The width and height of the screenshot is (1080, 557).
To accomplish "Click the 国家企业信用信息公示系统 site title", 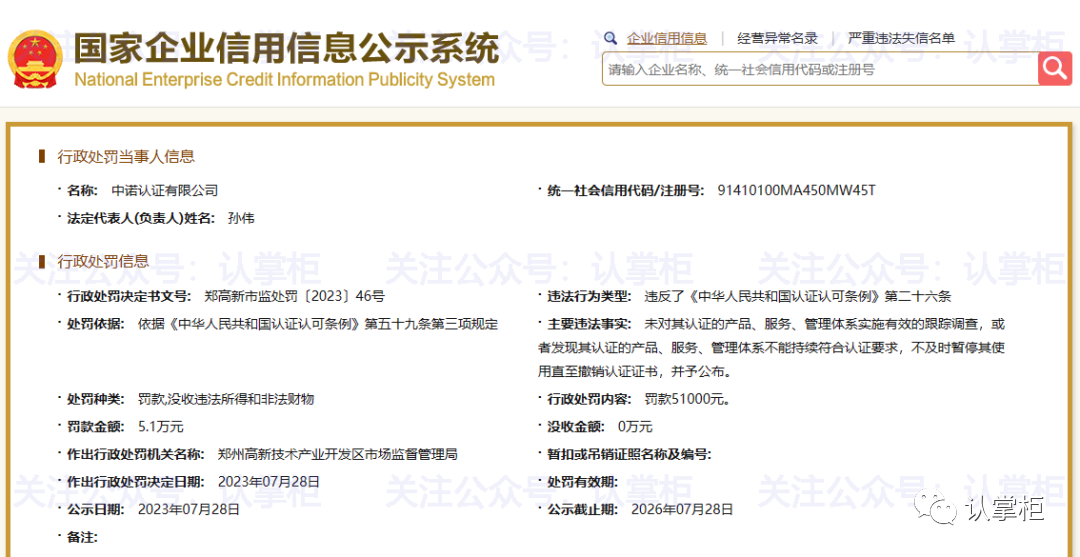I will click(285, 48).
